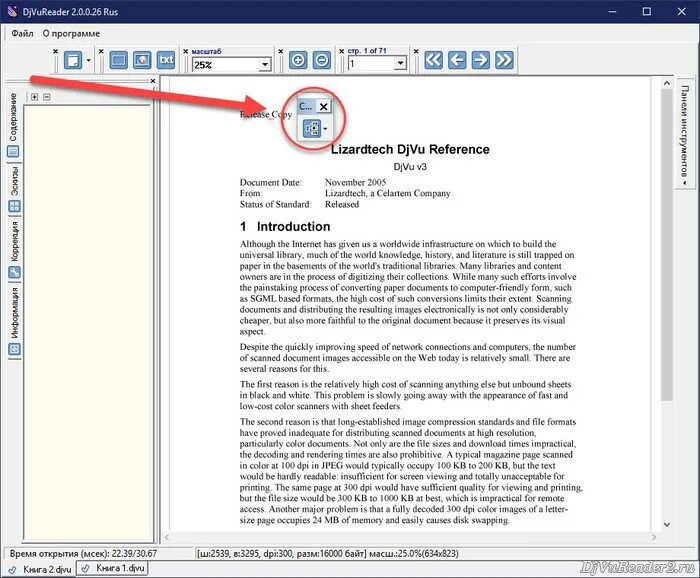The width and height of the screenshot is (700, 578).
Task: Click the '1 Introduction' heading
Action: tap(285, 227)
